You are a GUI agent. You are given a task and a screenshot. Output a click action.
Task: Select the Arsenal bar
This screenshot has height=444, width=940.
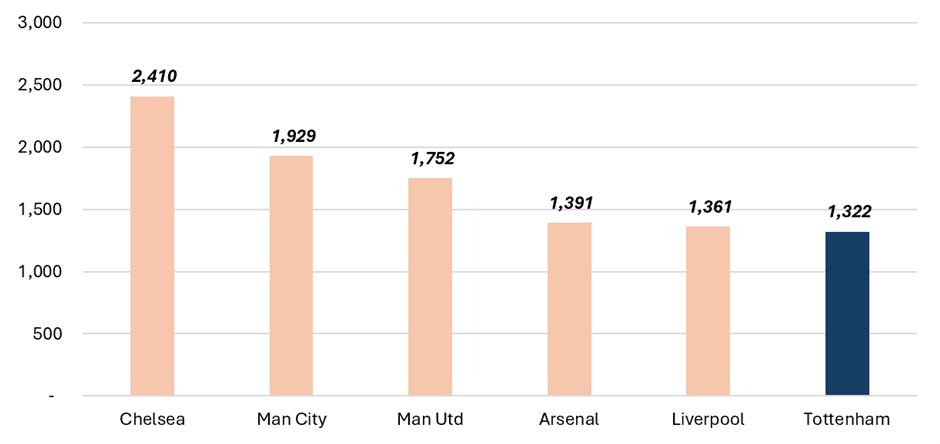point(570,309)
